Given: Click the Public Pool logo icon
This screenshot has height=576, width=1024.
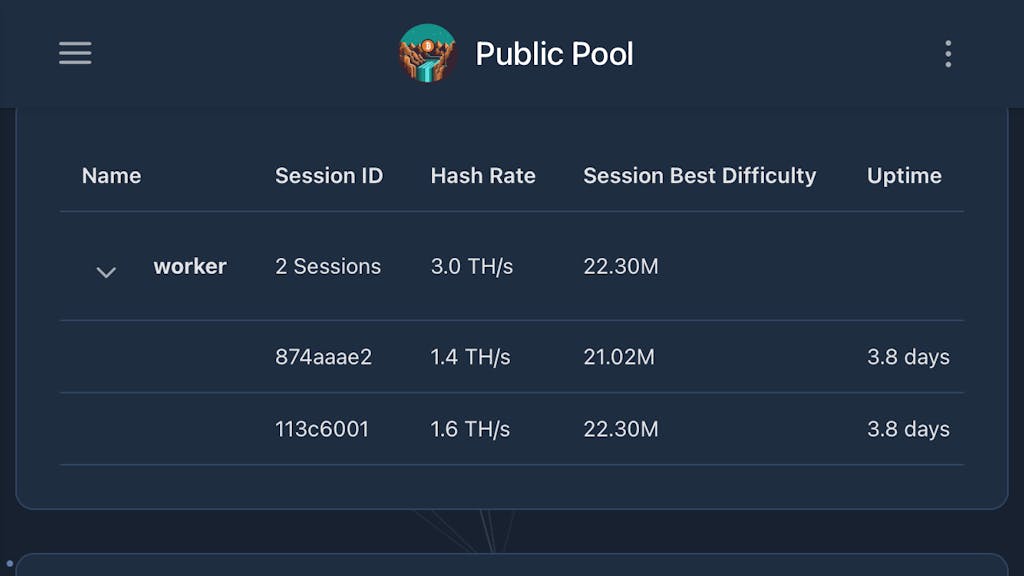Looking at the screenshot, I should pos(427,53).
